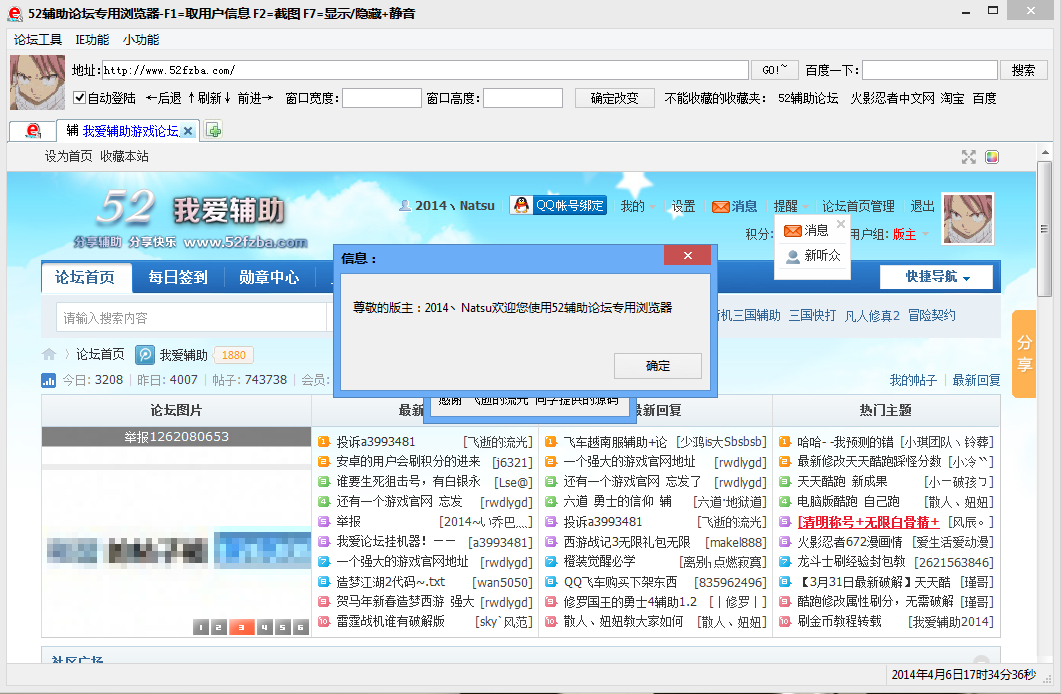
Task: Click the profile avatar on the forum page
Action: pos(968,218)
